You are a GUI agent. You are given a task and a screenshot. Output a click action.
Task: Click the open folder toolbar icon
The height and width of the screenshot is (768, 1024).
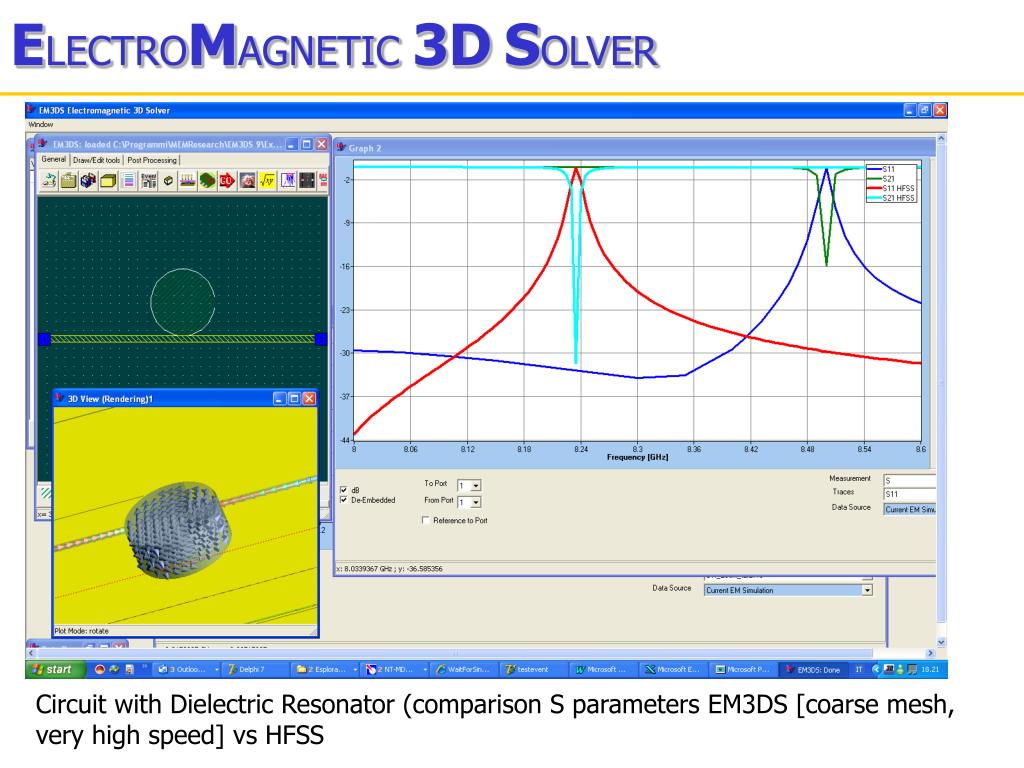click(69, 181)
